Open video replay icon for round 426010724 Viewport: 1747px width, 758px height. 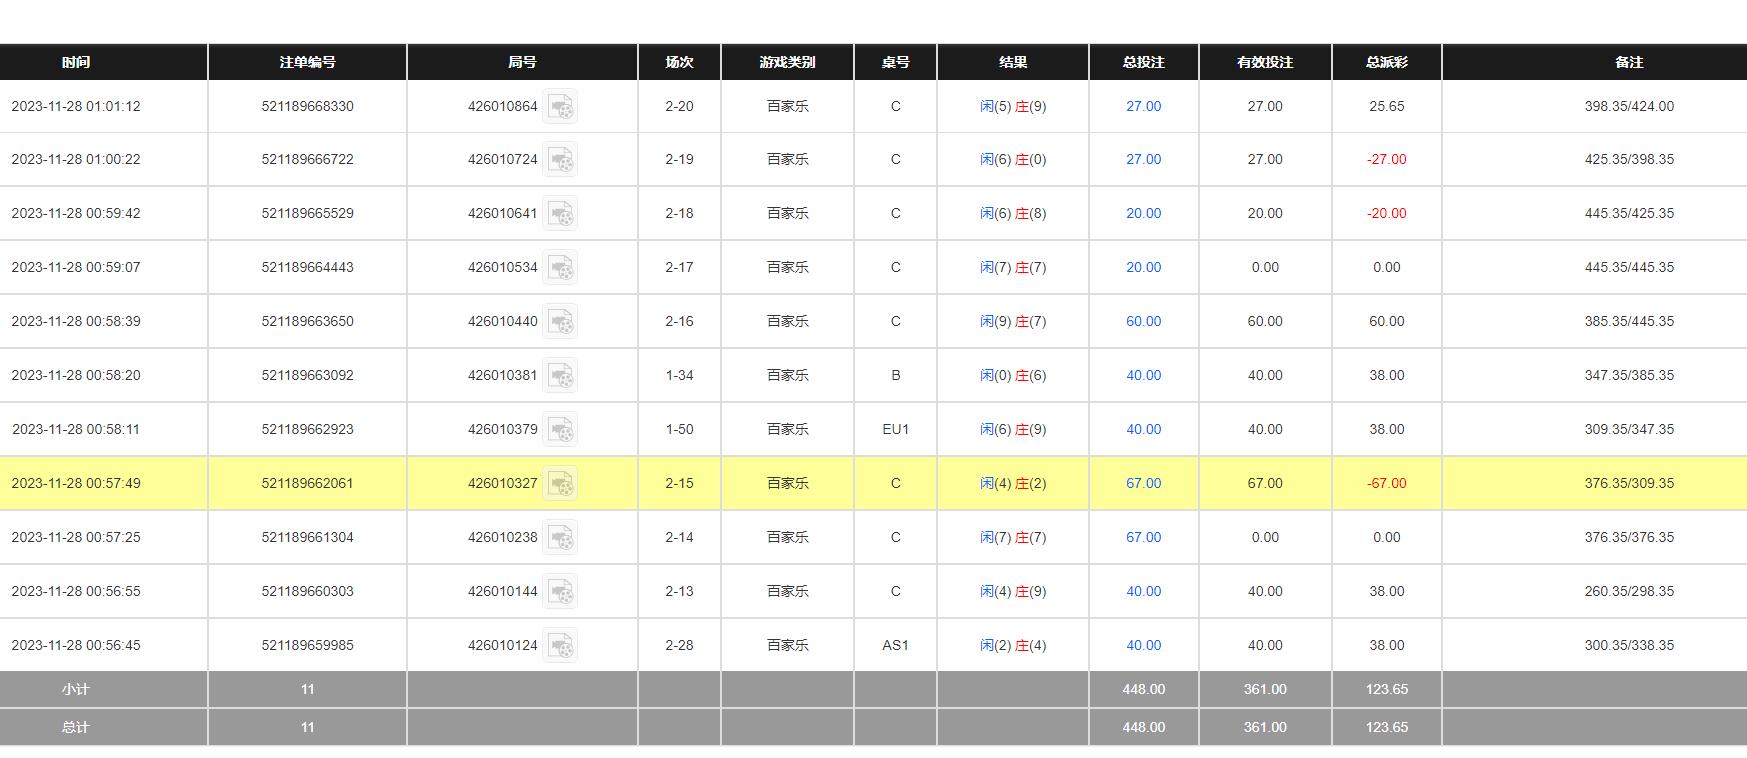(x=560, y=160)
